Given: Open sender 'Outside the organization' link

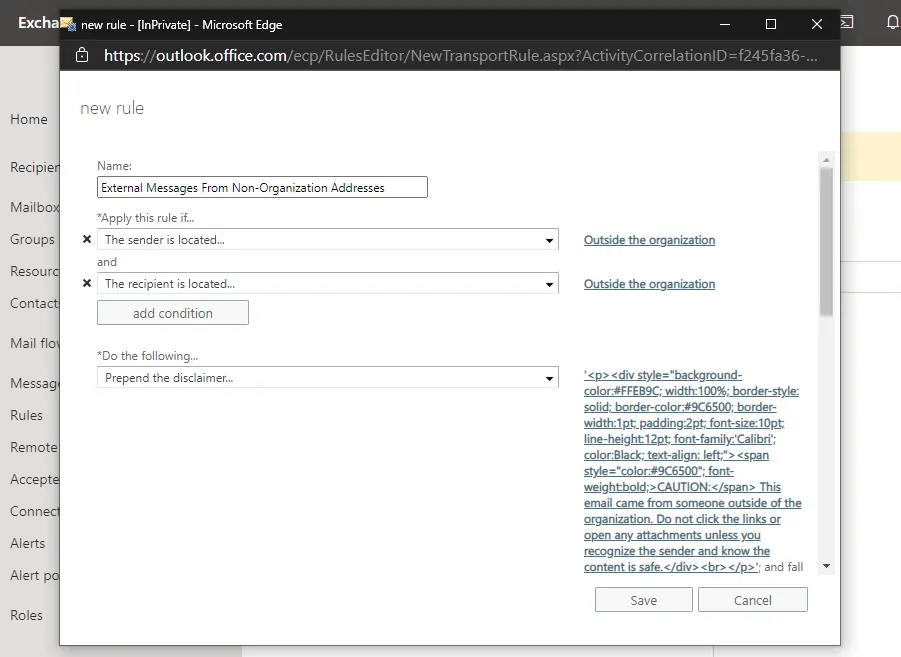Looking at the screenshot, I should [649, 240].
